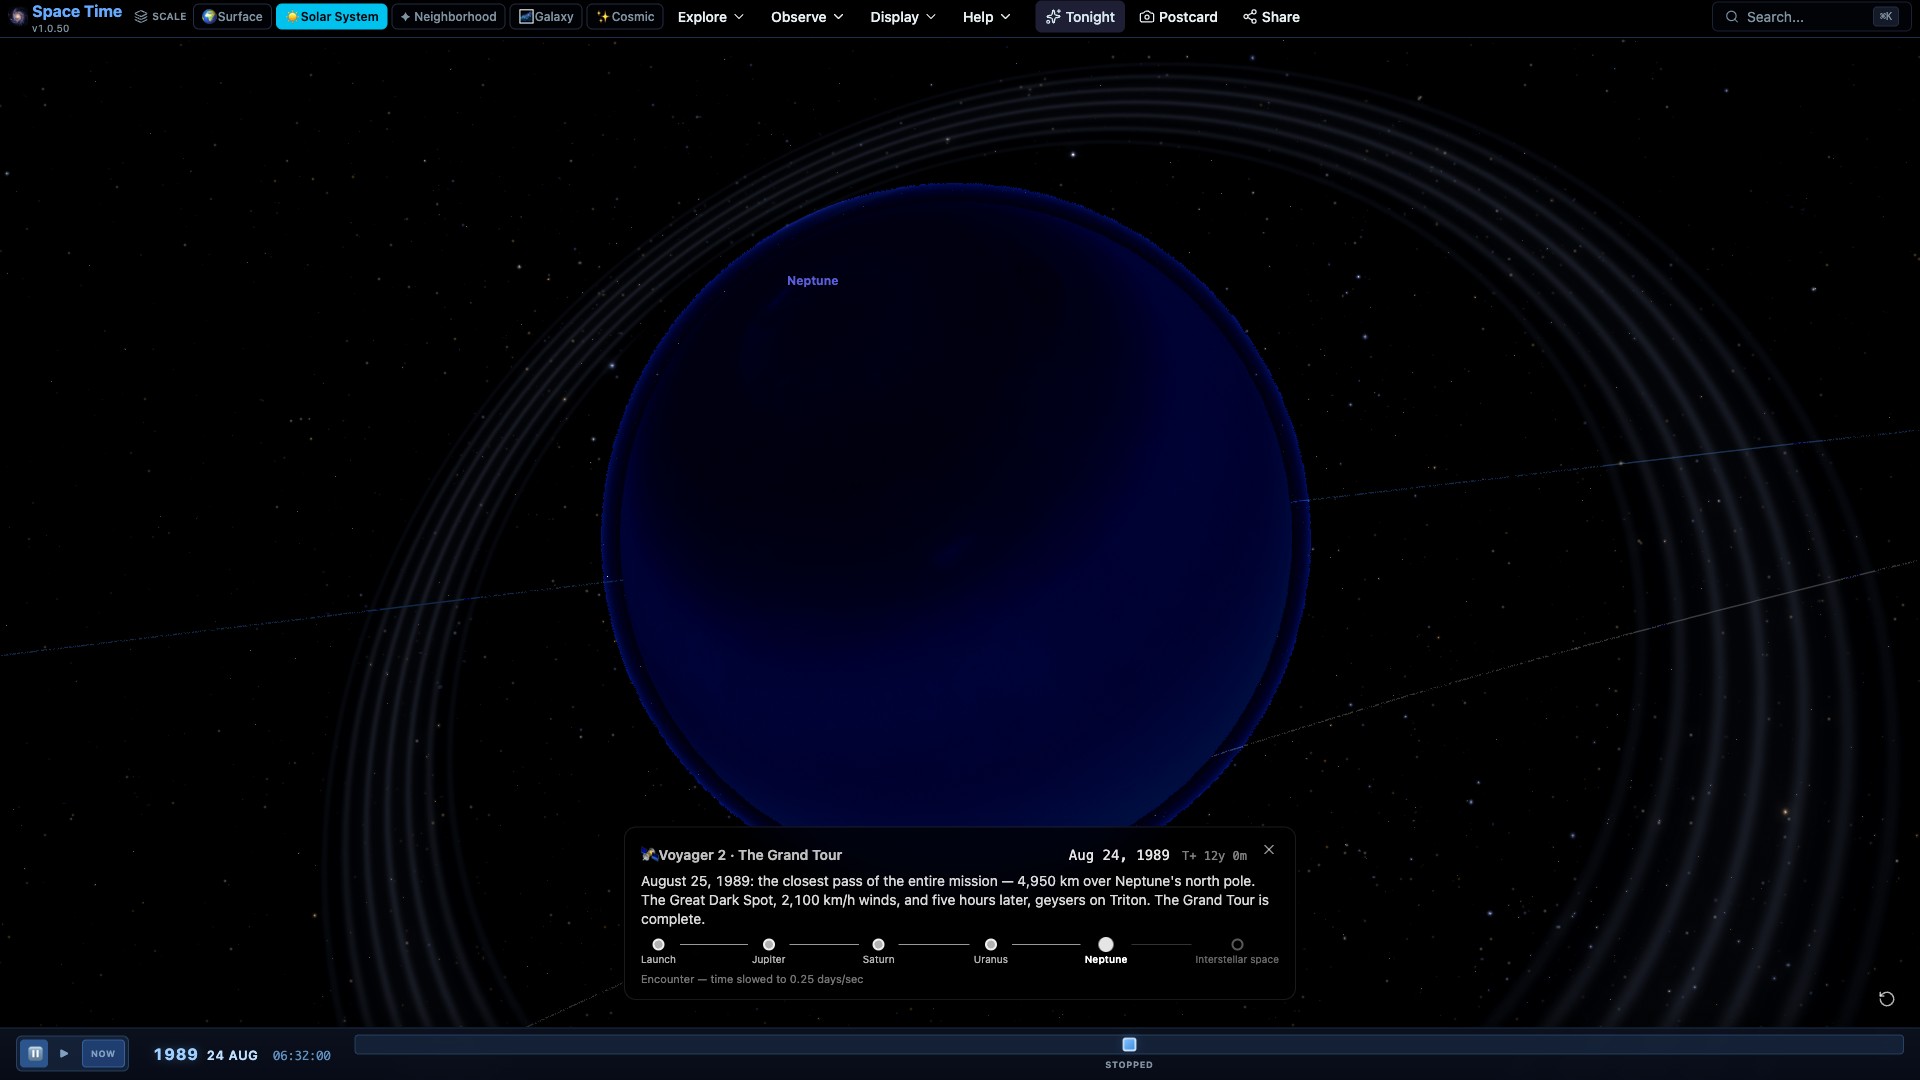Click the Postcard camera icon
Viewport: 1920px width, 1080px height.
1147,17
